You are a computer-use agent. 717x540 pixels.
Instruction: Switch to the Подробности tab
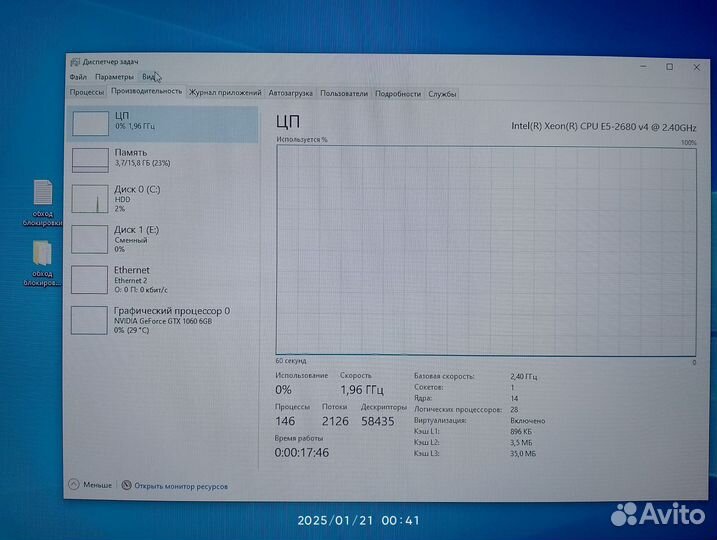pos(398,93)
